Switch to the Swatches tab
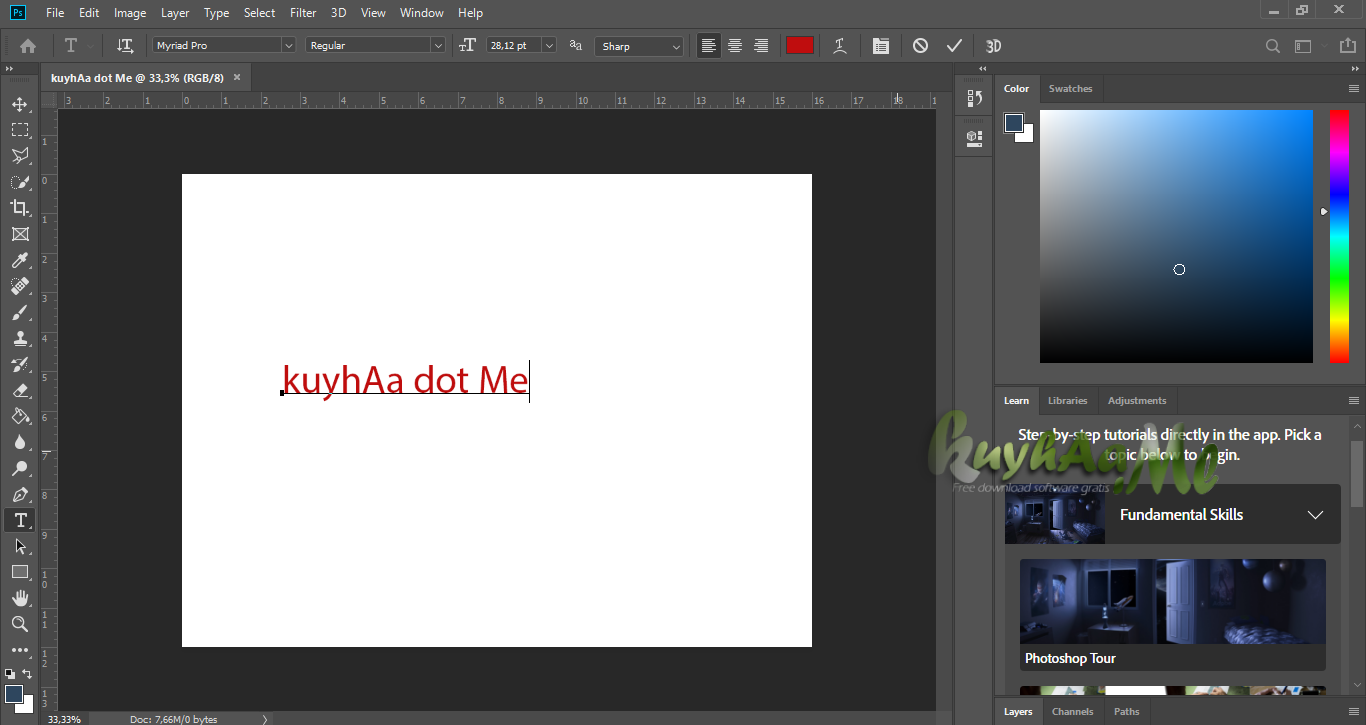This screenshot has height=725, width=1366. (x=1070, y=89)
